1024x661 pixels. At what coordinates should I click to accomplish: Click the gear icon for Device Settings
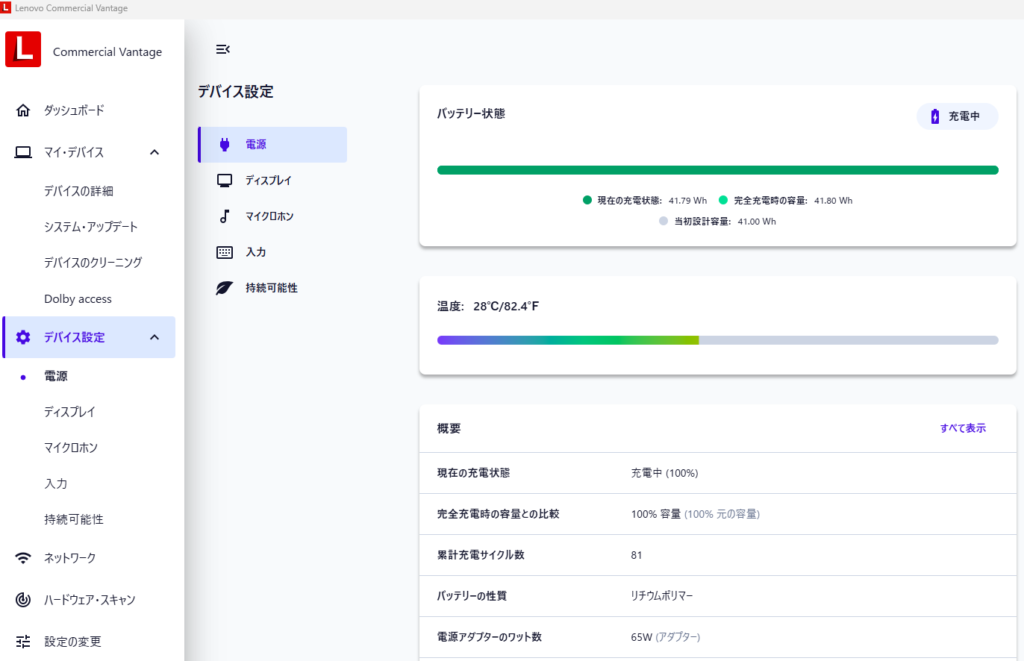pyautogui.click(x=23, y=338)
